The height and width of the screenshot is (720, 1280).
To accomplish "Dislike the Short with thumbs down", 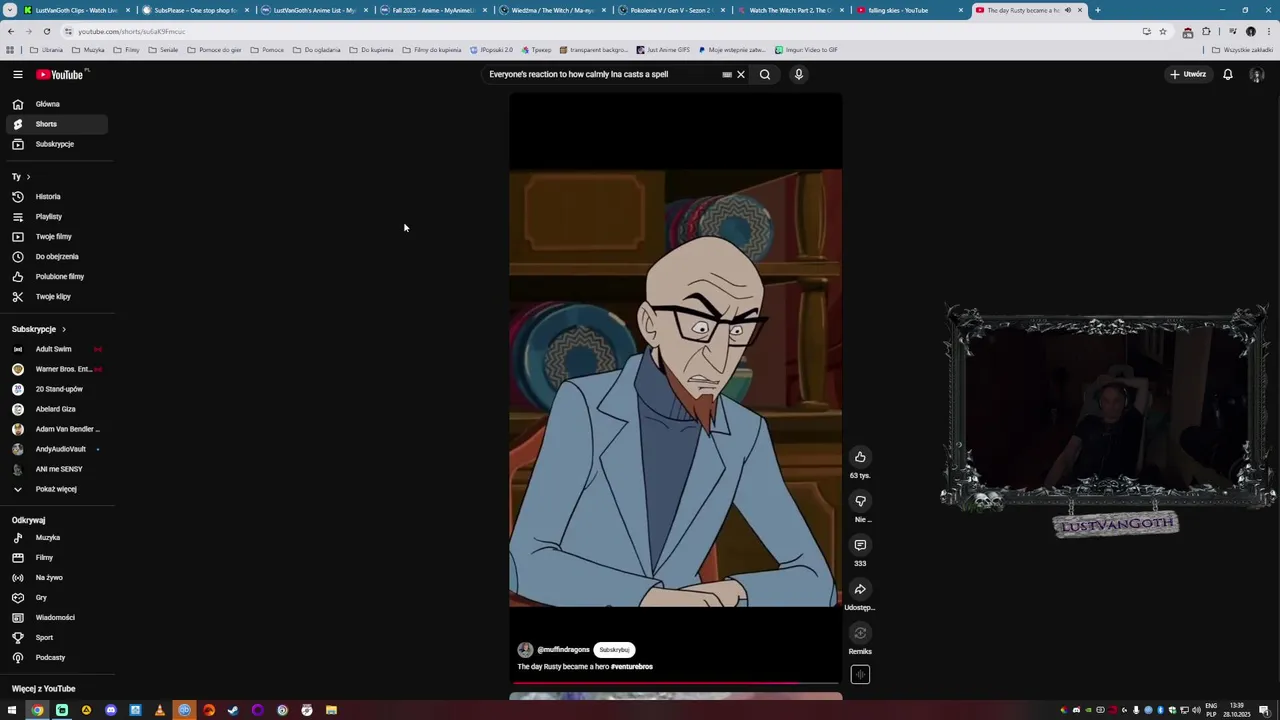I will pyautogui.click(x=860, y=501).
